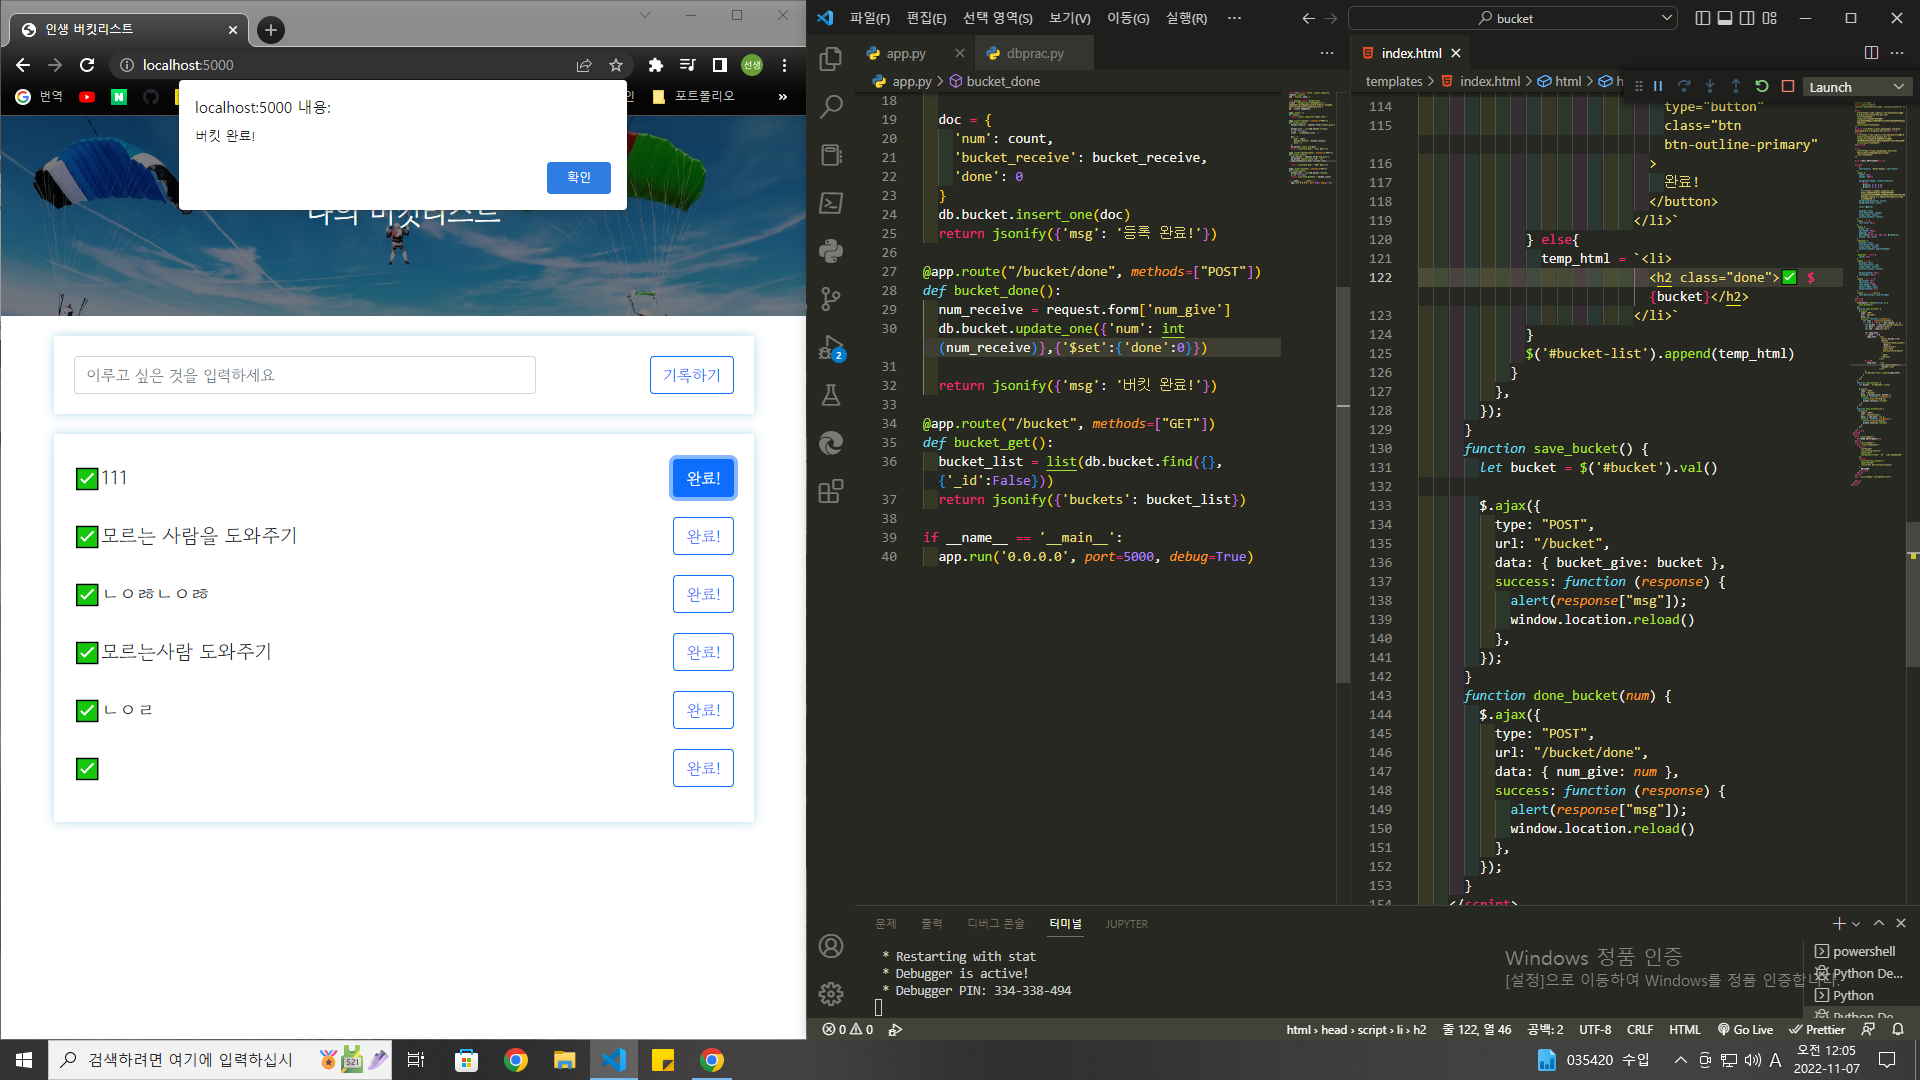Open the Manage gear in VS Code
This screenshot has width=1920, height=1080.
pos(830,994)
